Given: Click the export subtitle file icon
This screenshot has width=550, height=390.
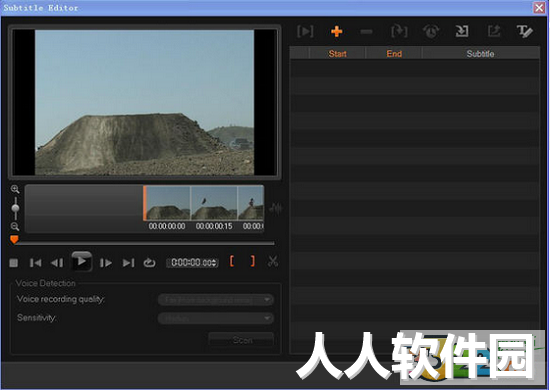Looking at the screenshot, I should (494, 32).
